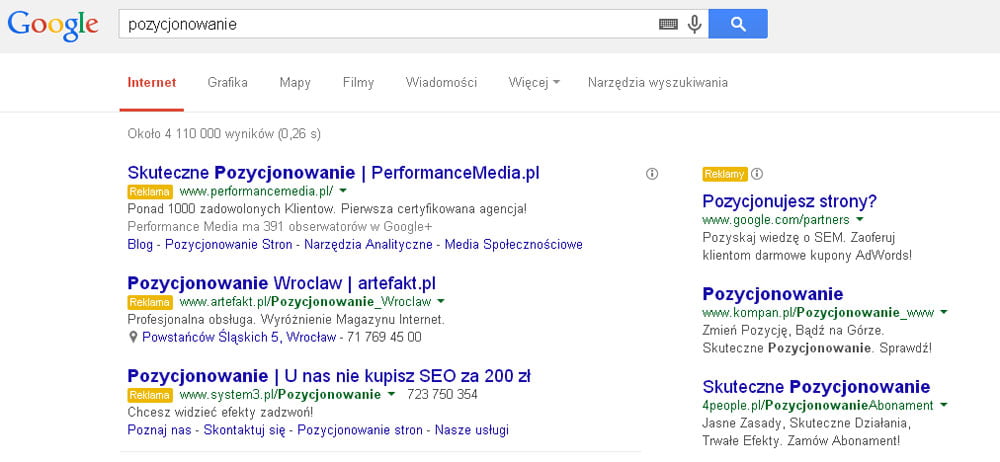The image size is (1000, 462).
Task: Click Reklama badge of artefakt.pl ad
Action: coord(150,302)
